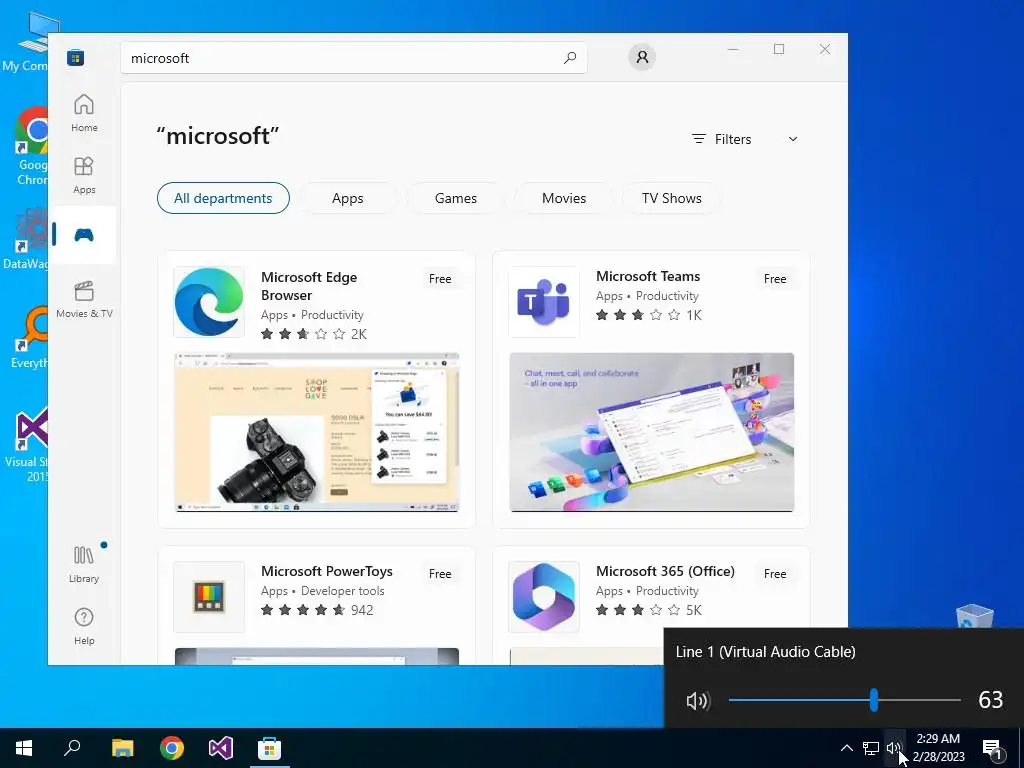Viewport: 1024px width, 768px height.
Task: Expand the Filters dropdown
Action: (x=744, y=139)
